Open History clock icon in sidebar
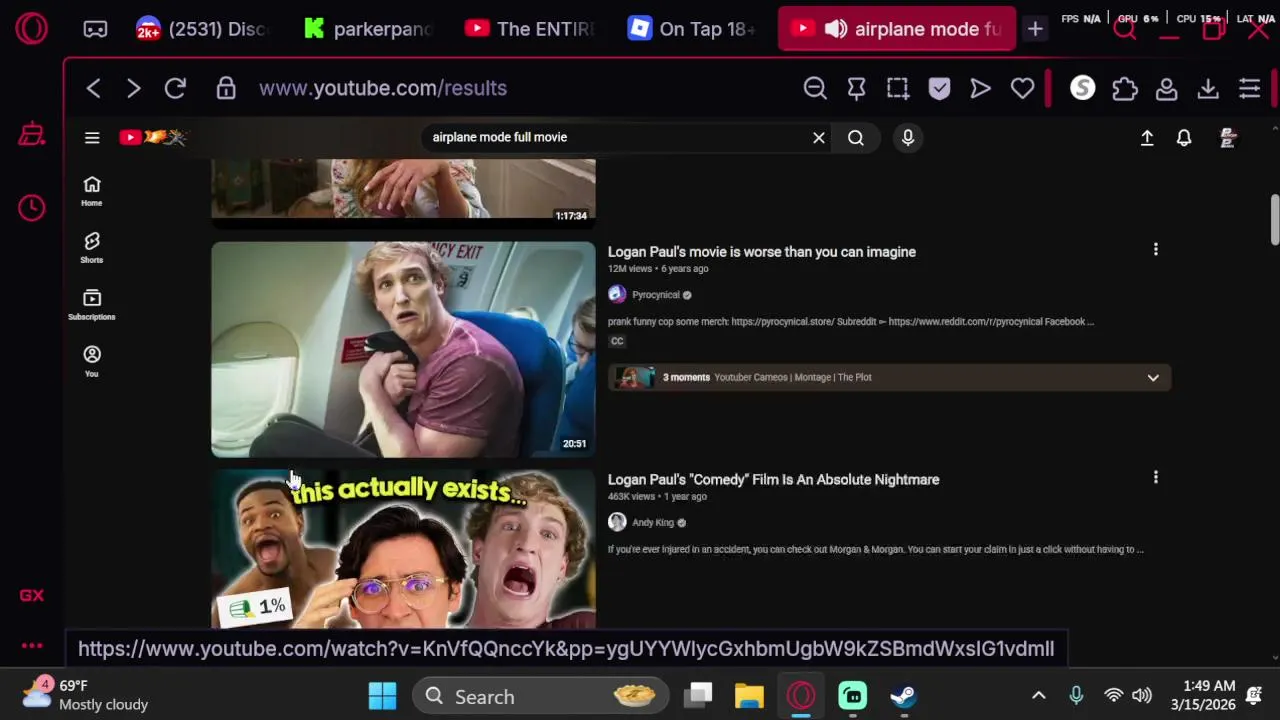 click(31, 207)
